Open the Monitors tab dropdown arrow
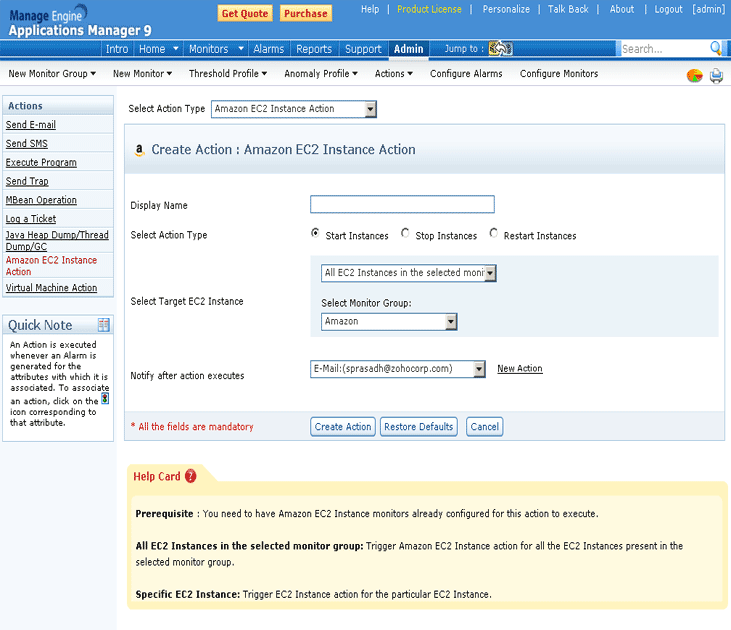Image resolution: width=731 pixels, height=630 pixels. click(x=241, y=48)
